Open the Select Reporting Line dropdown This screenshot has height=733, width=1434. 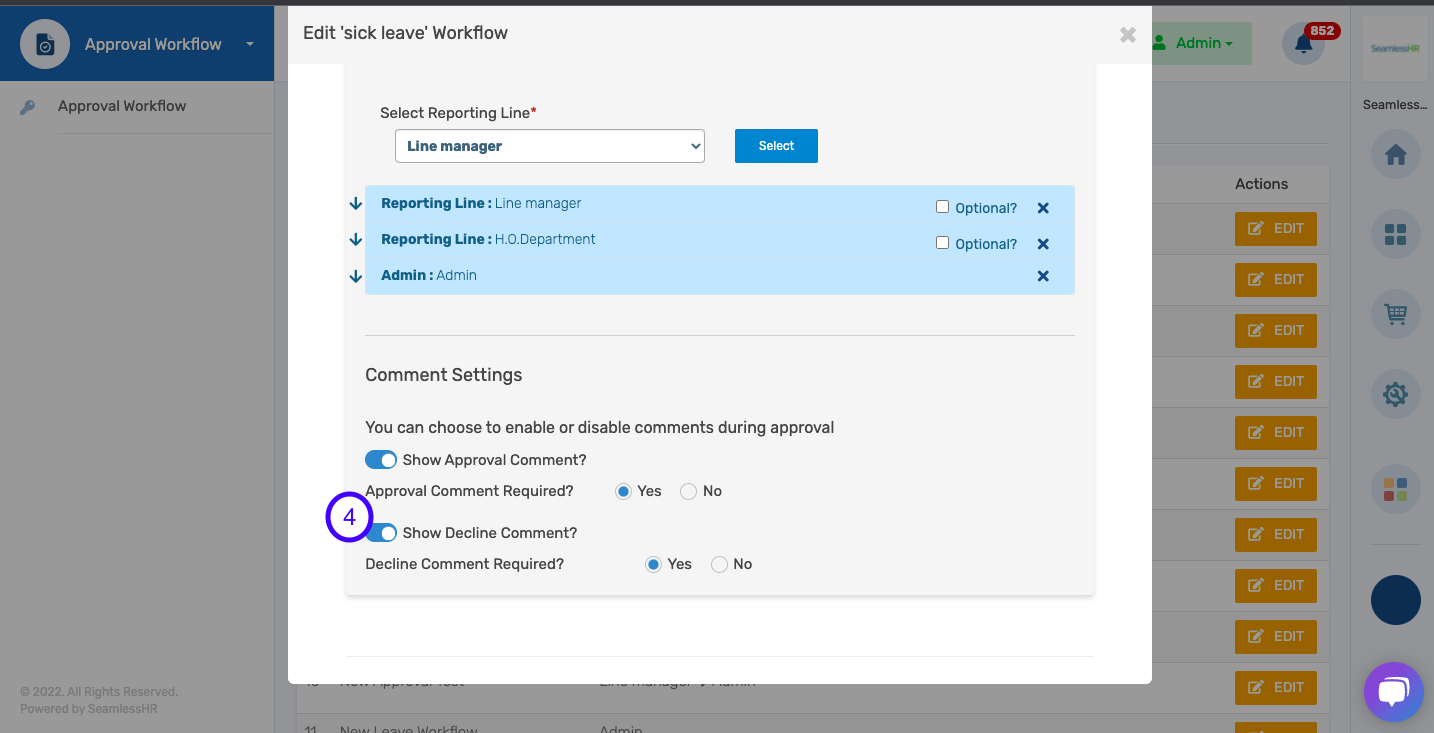click(x=549, y=145)
